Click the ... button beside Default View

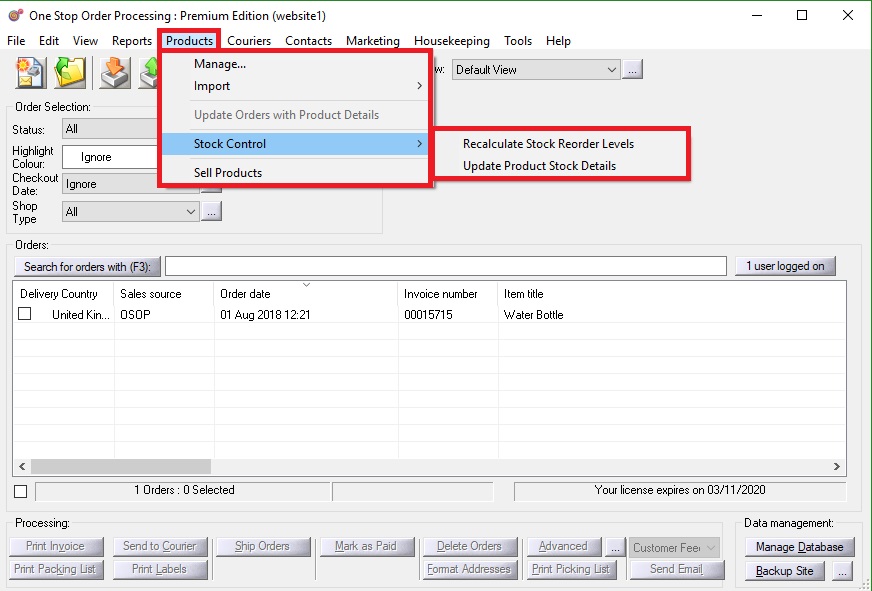(x=632, y=69)
